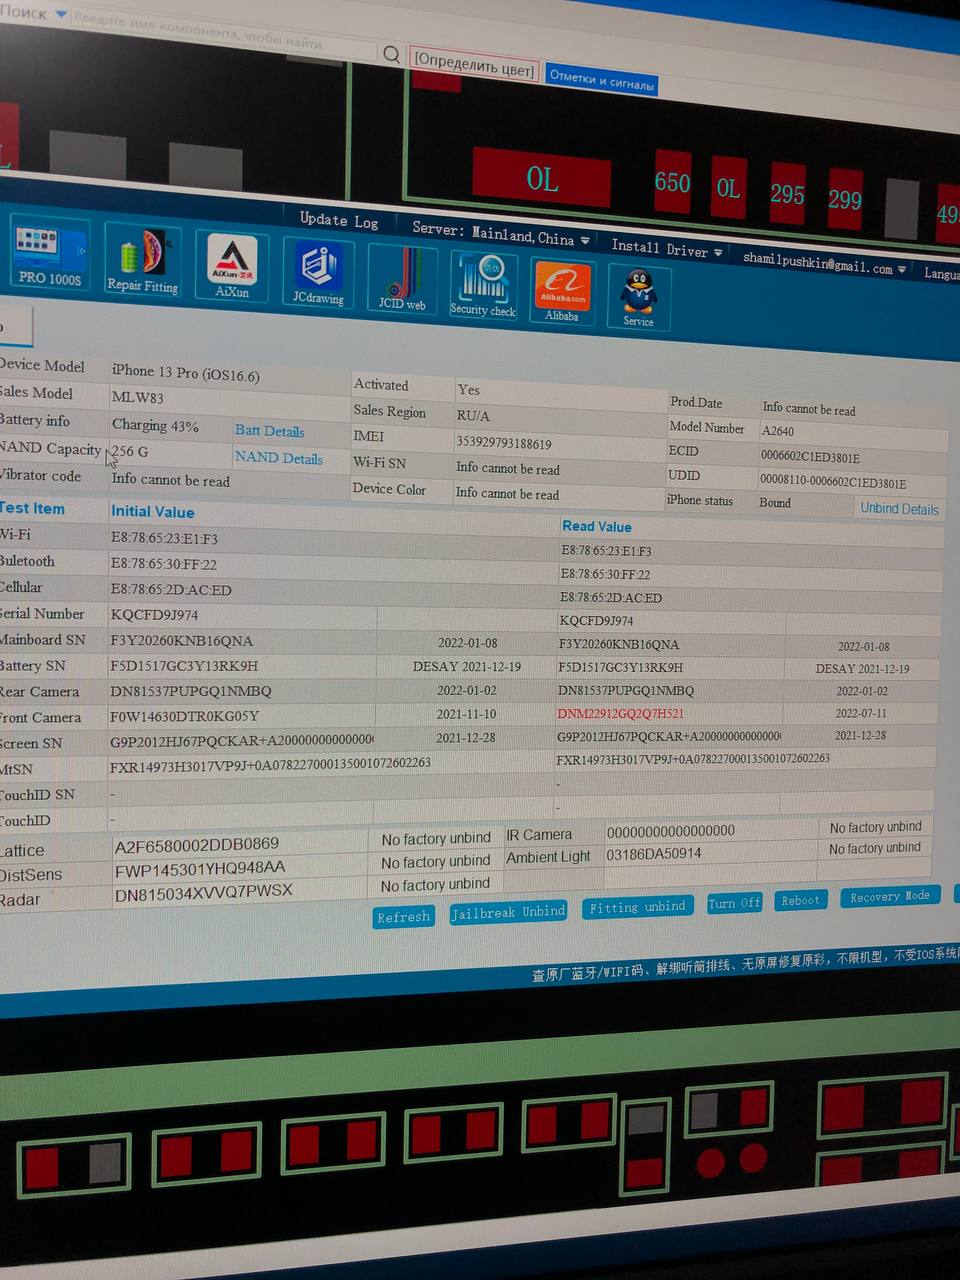Click the DistSens value FWP145301YHQ948AA
The image size is (960, 1280).
point(200,869)
